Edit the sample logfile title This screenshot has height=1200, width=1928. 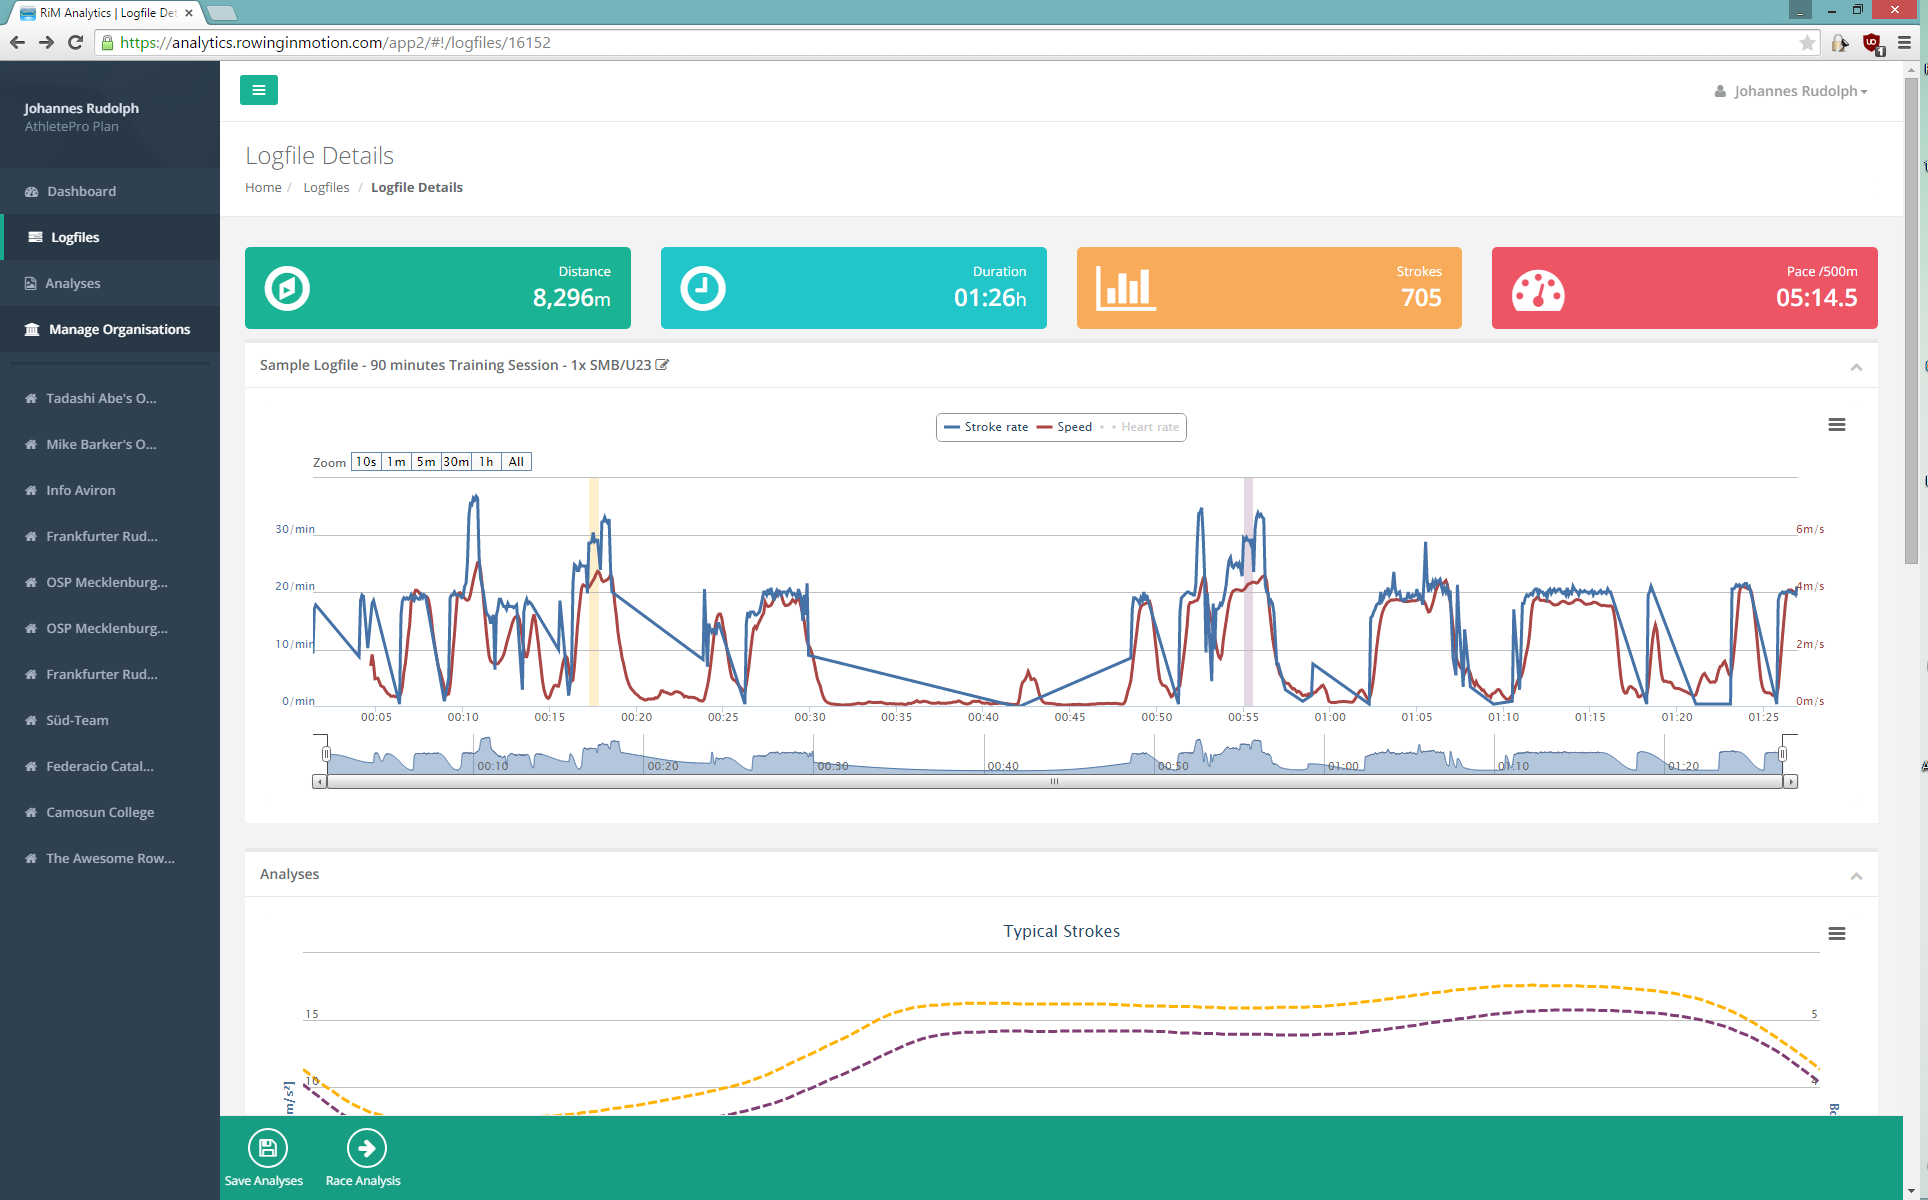coord(662,365)
